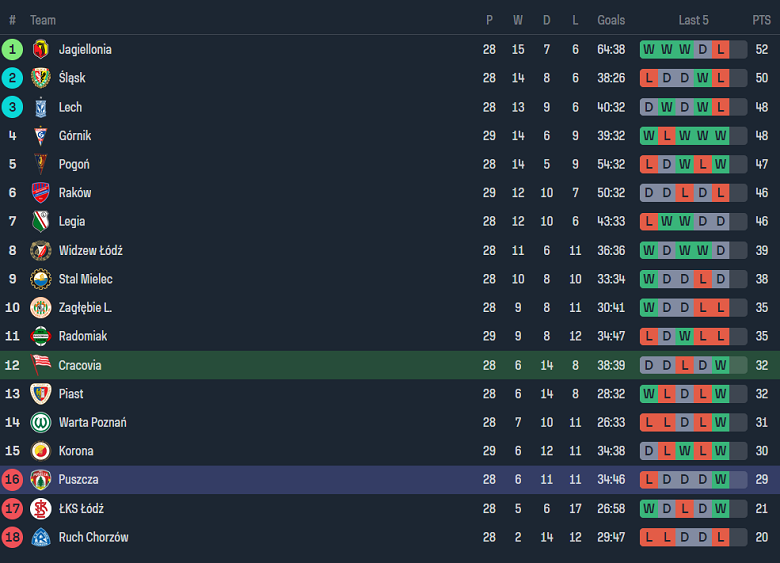Open the Widzew Łódź team link
The image size is (780, 563).
click(x=90, y=250)
